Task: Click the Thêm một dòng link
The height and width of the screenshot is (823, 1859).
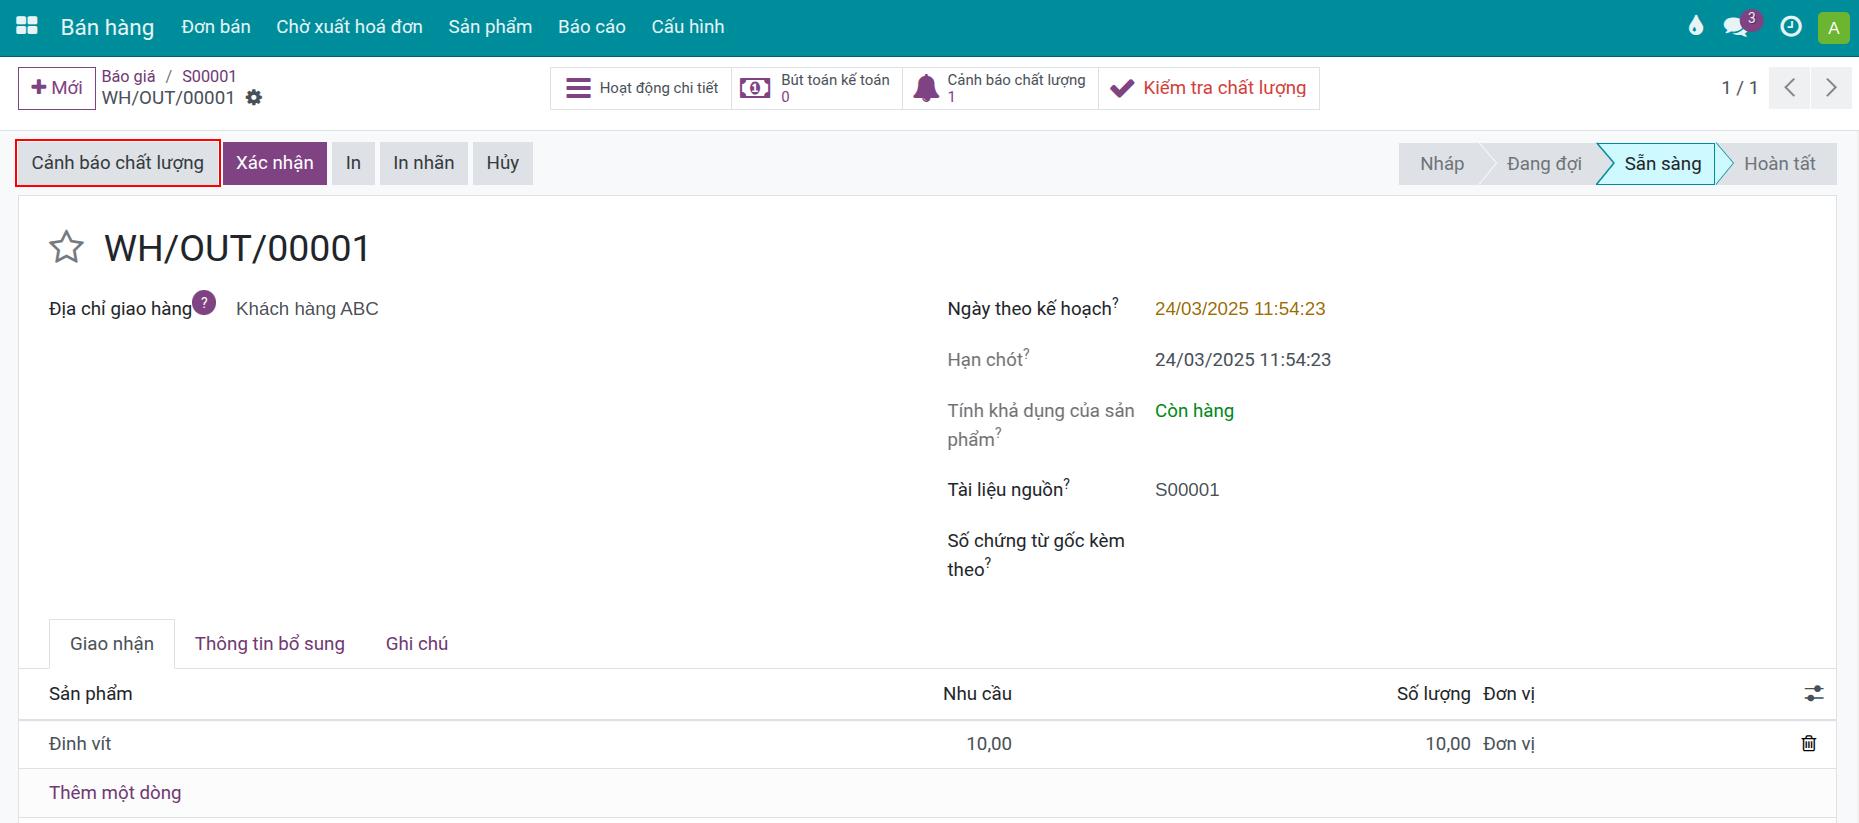Action: point(115,793)
